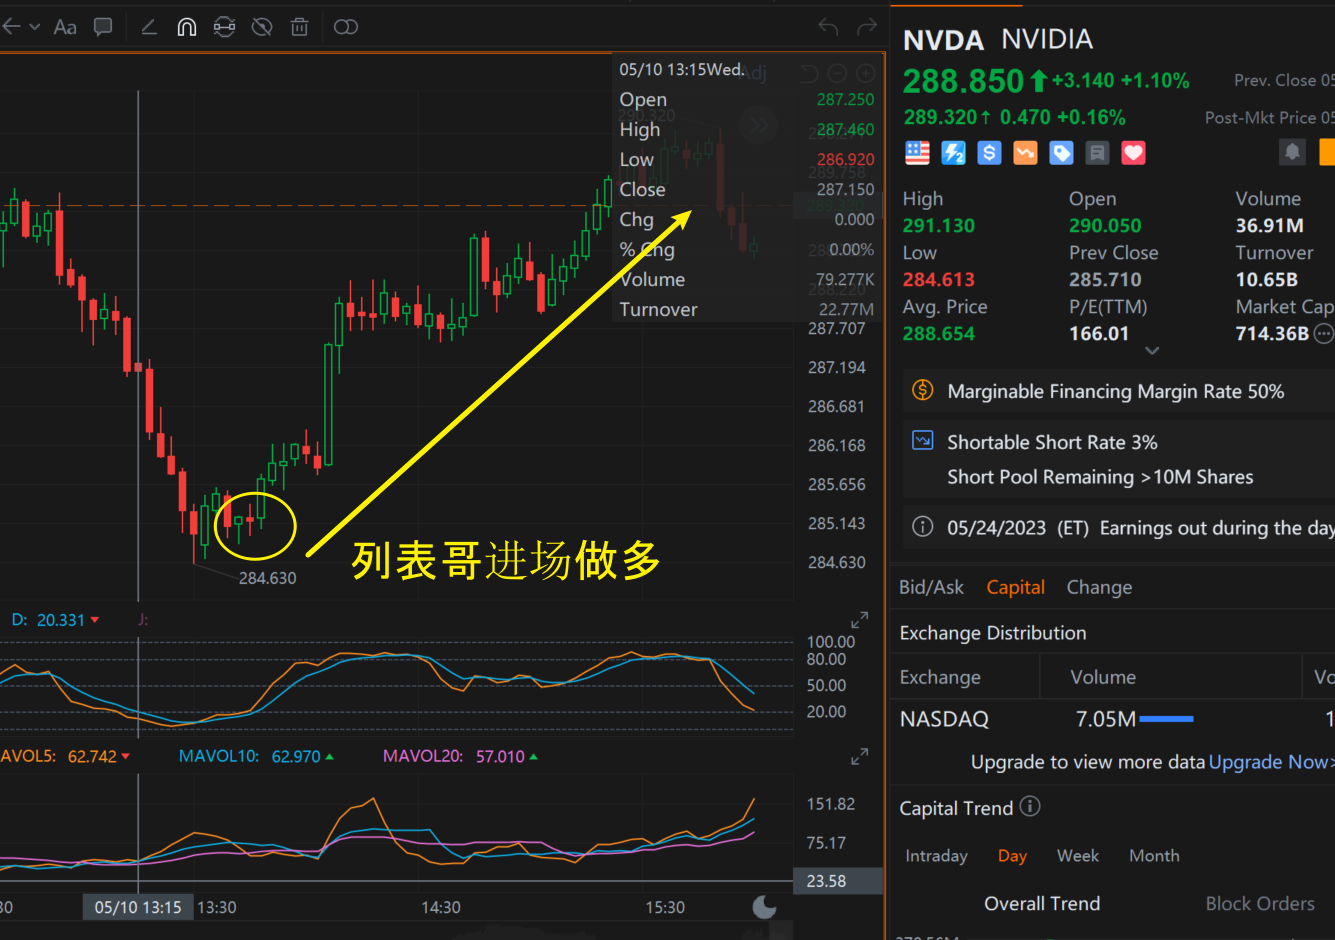Open the D: 20.331 indicator dropdown arrow
Viewport: 1335px width, 940px height.
tap(95, 621)
